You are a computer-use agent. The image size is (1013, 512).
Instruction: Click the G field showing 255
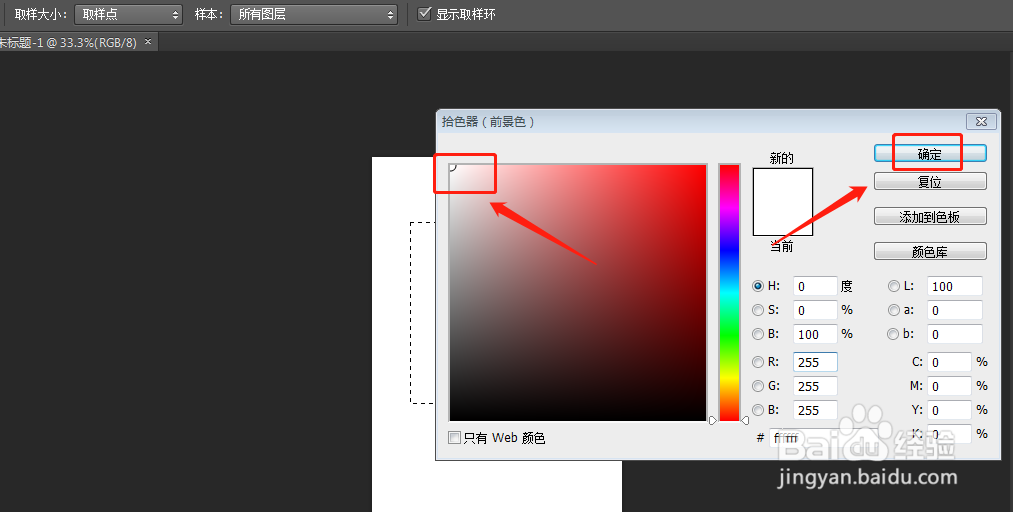coord(815,386)
